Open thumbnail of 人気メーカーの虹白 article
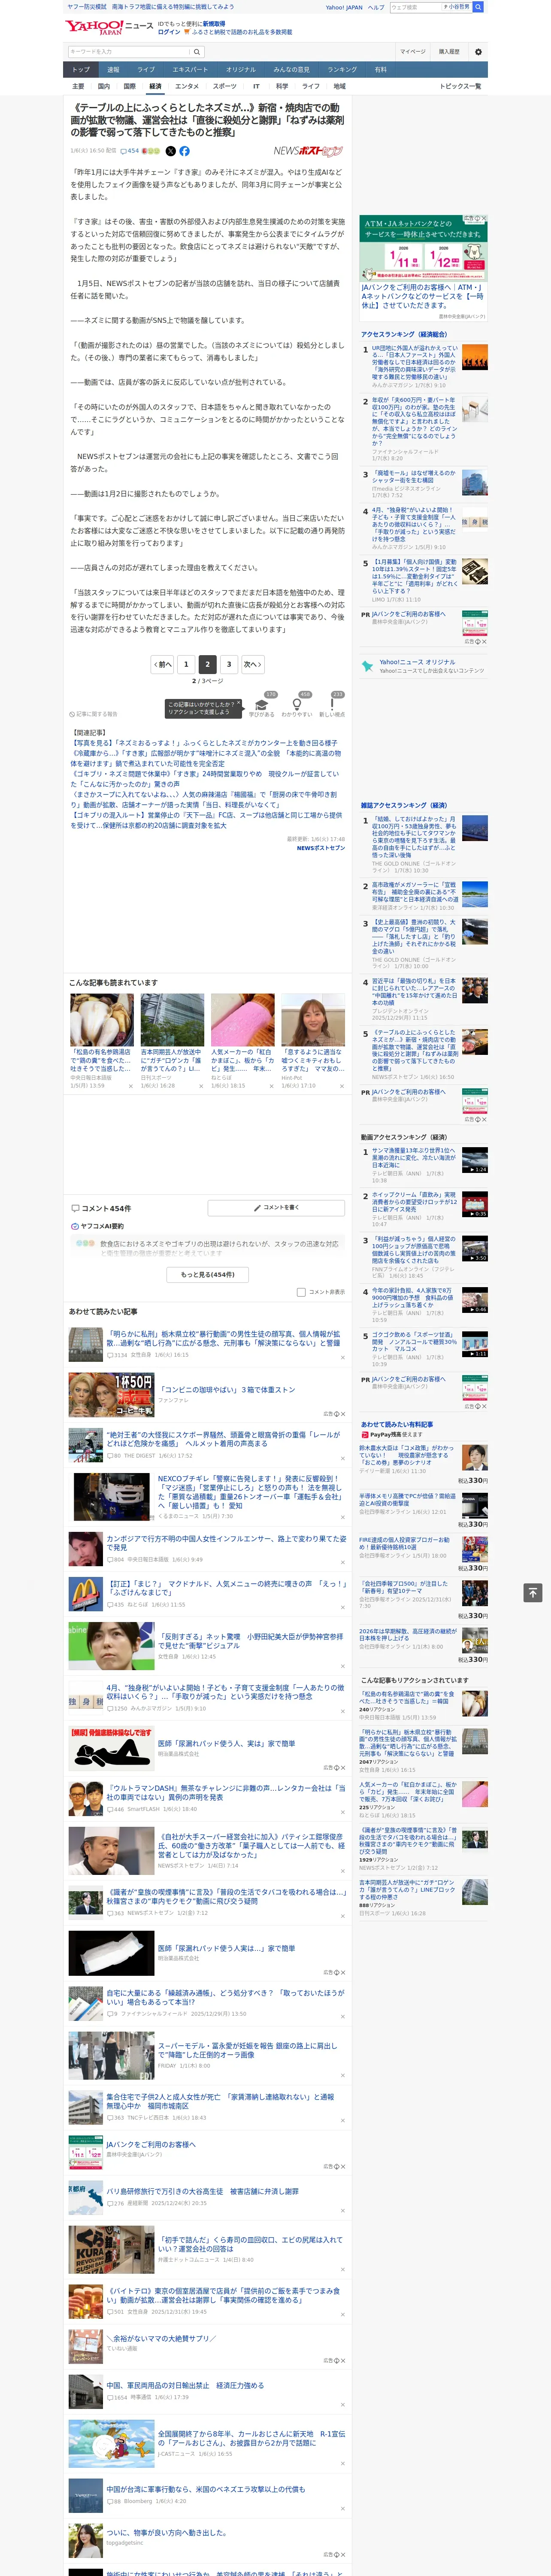The width and height of the screenshot is (551, 2576). tap(242, 1020)
